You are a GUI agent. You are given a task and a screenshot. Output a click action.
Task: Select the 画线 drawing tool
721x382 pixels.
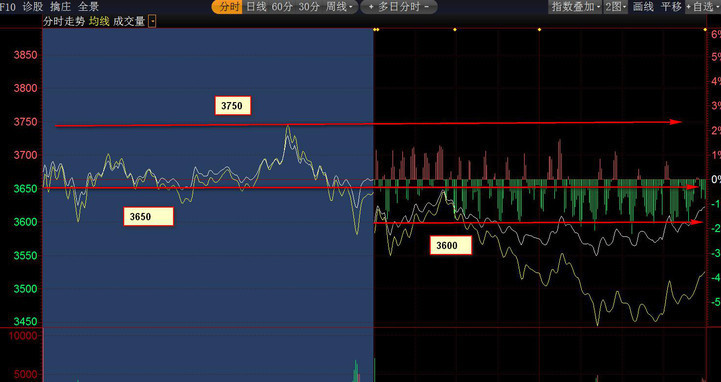(643, 7)
